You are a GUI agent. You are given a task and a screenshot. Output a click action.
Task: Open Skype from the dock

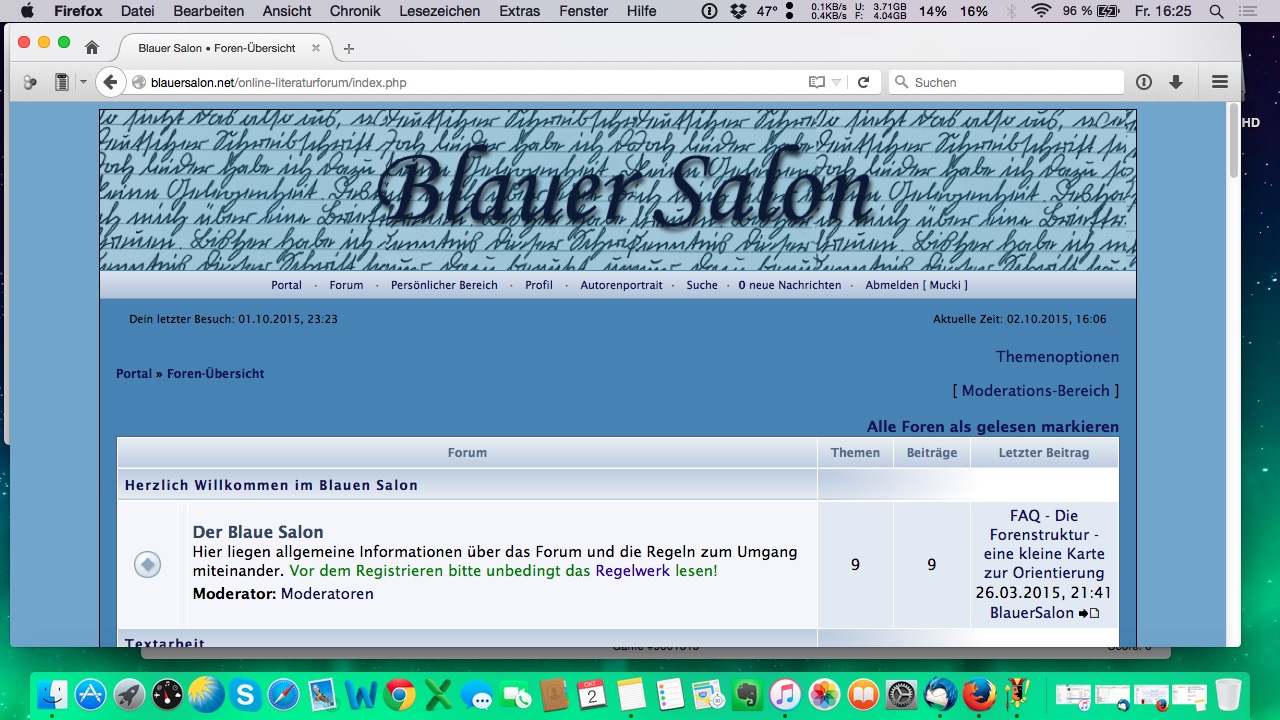pos(245,694)
